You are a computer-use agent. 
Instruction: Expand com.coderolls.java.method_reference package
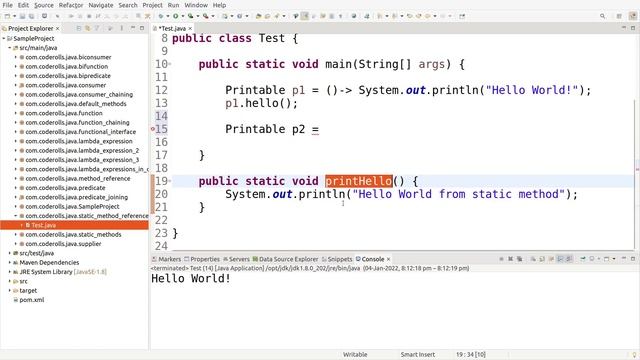pyautogui.click(x=16, y=178)
